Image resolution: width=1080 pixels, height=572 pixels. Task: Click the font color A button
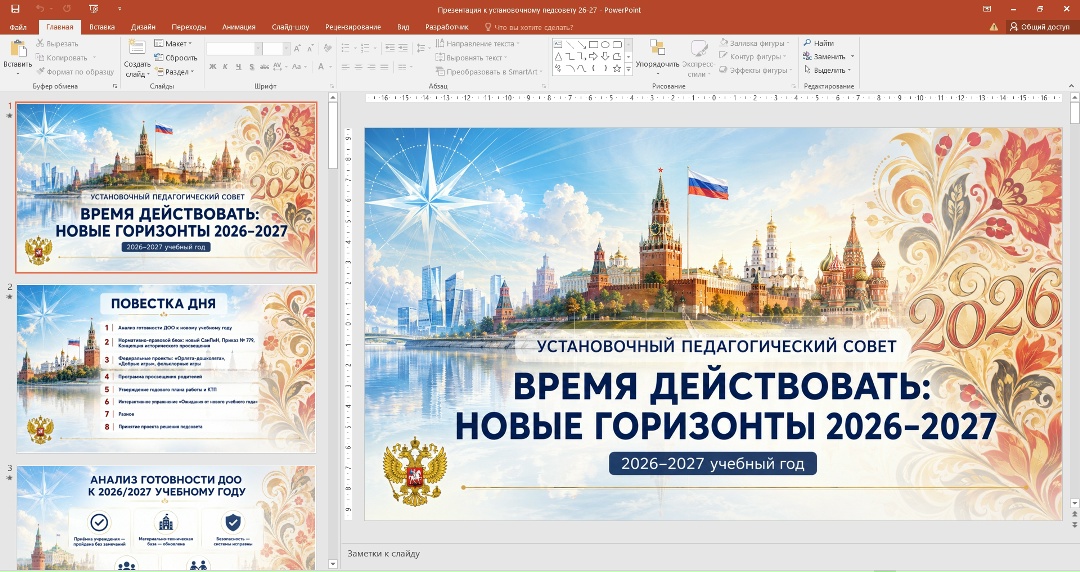(x=321, y=67)
